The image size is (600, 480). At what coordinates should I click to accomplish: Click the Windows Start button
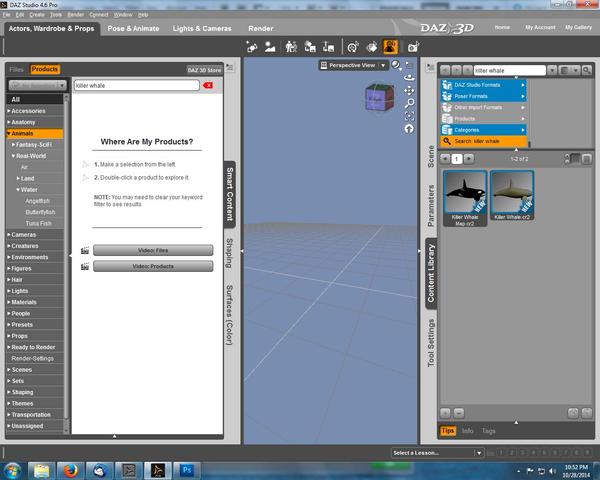coord(13,470)
